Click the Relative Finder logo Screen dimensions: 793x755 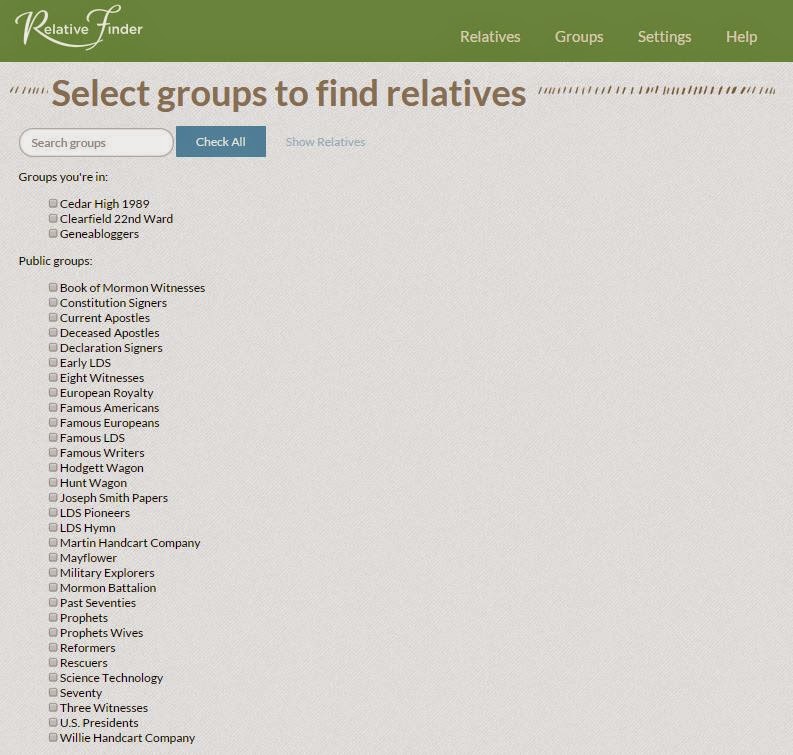tap(79, 28)
